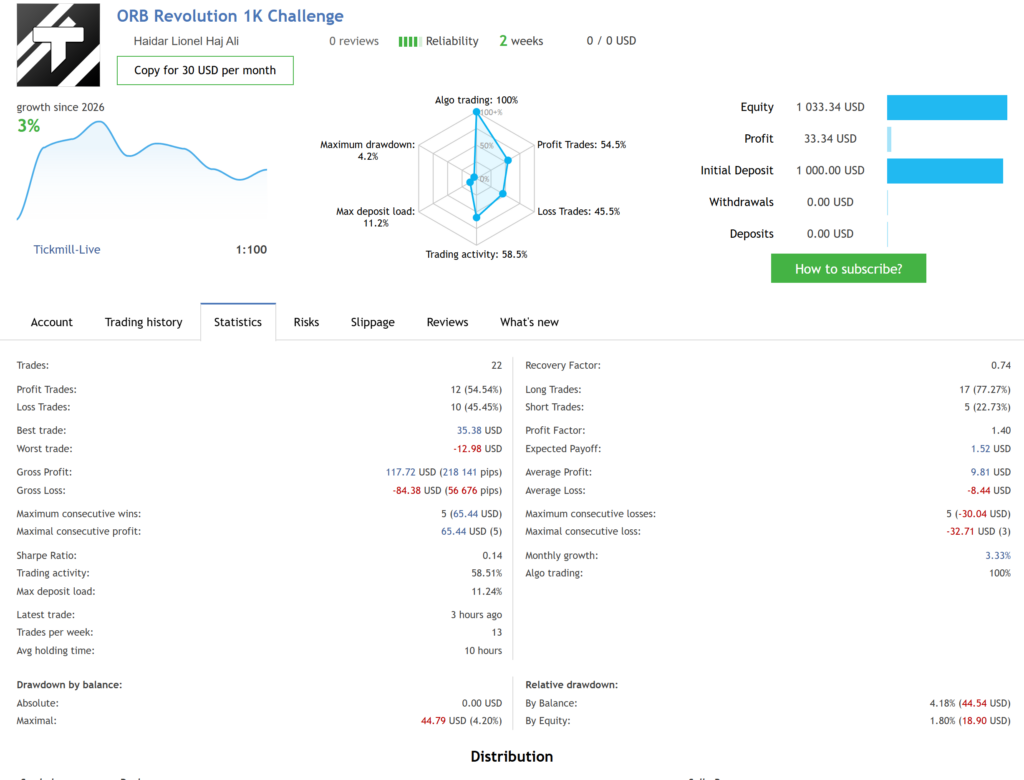Switch to the Trading history tab
1024x780 pixels.
tap(144, 322)
